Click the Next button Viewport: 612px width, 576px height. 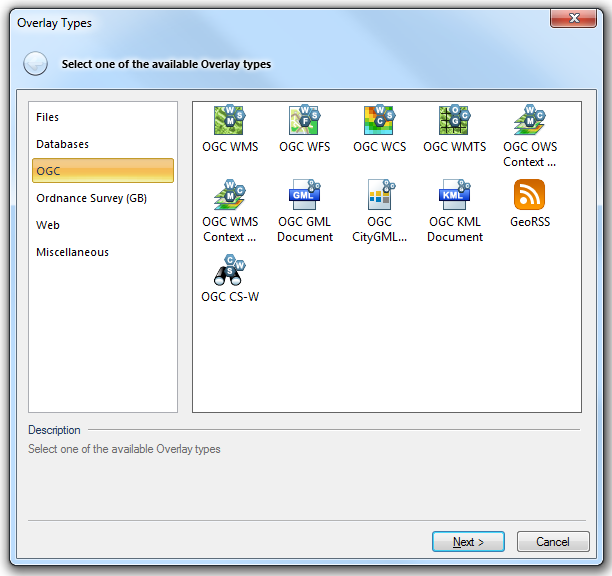coord(468,541)
